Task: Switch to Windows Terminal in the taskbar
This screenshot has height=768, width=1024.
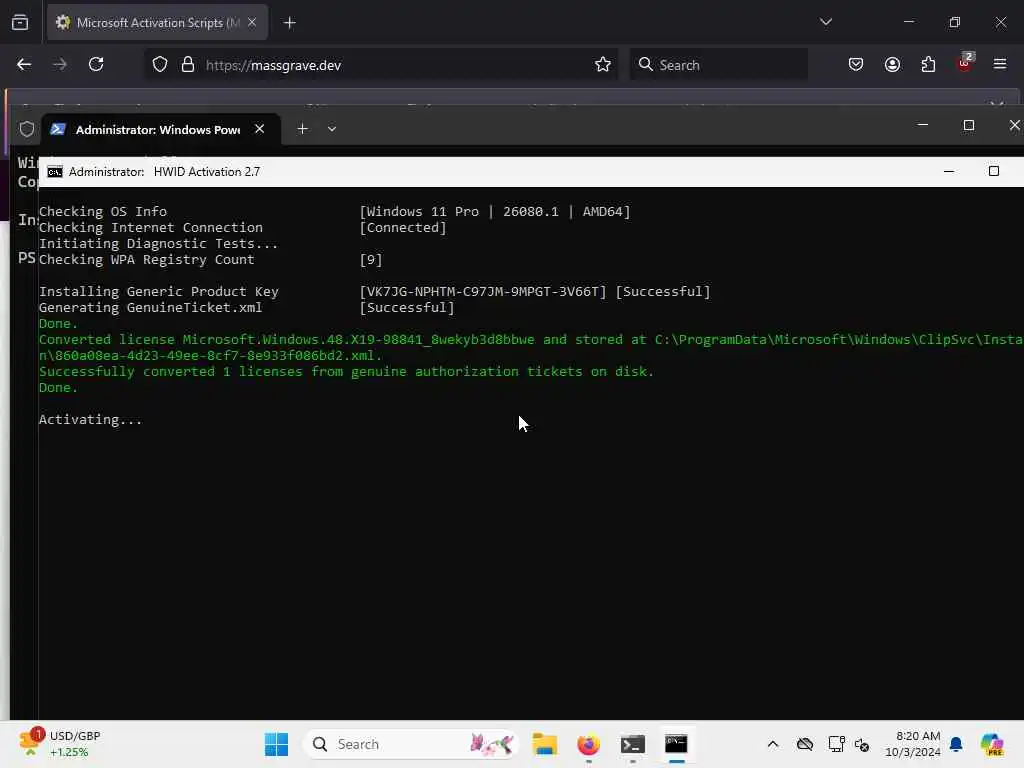Action: (633, 744)
